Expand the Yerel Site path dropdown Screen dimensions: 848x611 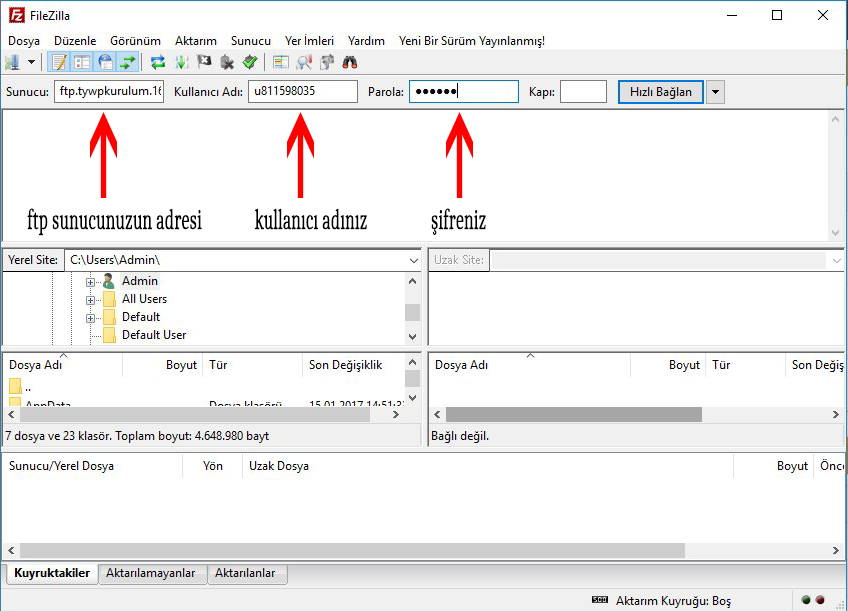414,261
